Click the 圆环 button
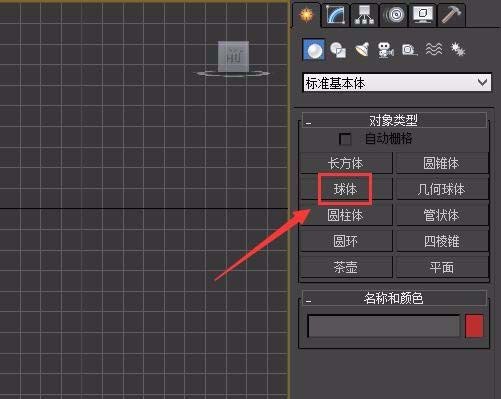Image resolution: width=501 pixels, height=399 pixels. pyautogui.click(x=346, y=241)
